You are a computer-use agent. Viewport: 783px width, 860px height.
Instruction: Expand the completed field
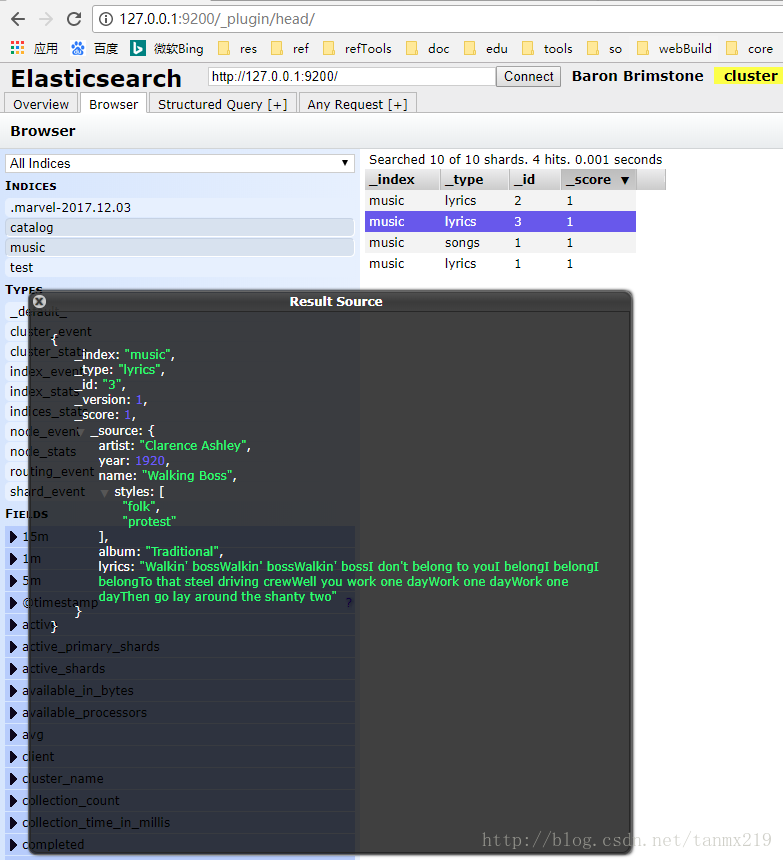pos(14,844)
